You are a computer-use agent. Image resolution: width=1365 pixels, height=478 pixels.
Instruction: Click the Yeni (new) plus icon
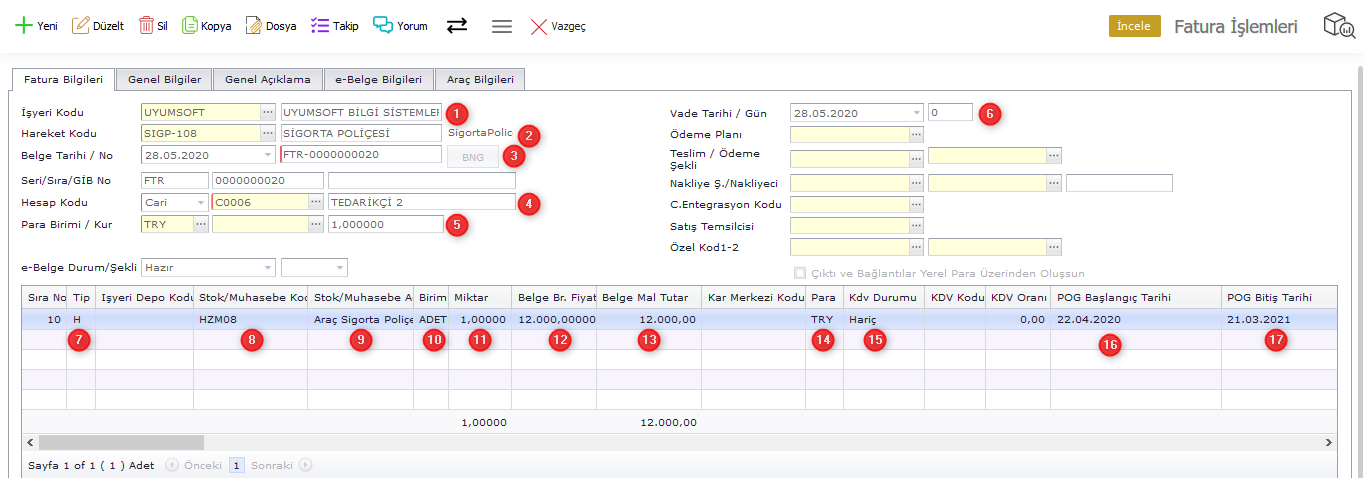(x=23, y=26)
